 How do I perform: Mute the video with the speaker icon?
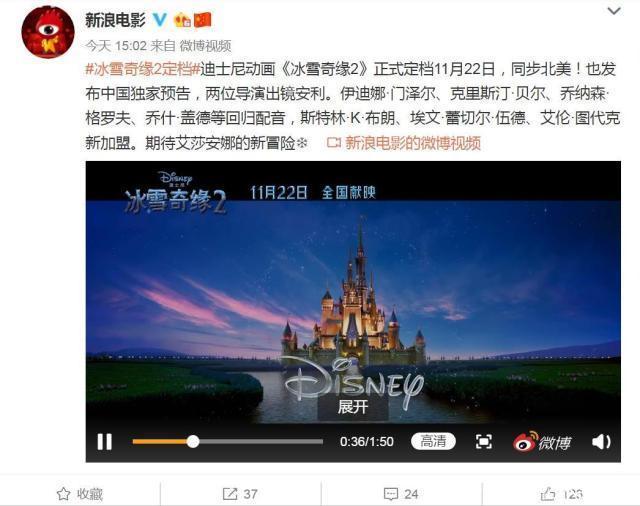(601, 442)
